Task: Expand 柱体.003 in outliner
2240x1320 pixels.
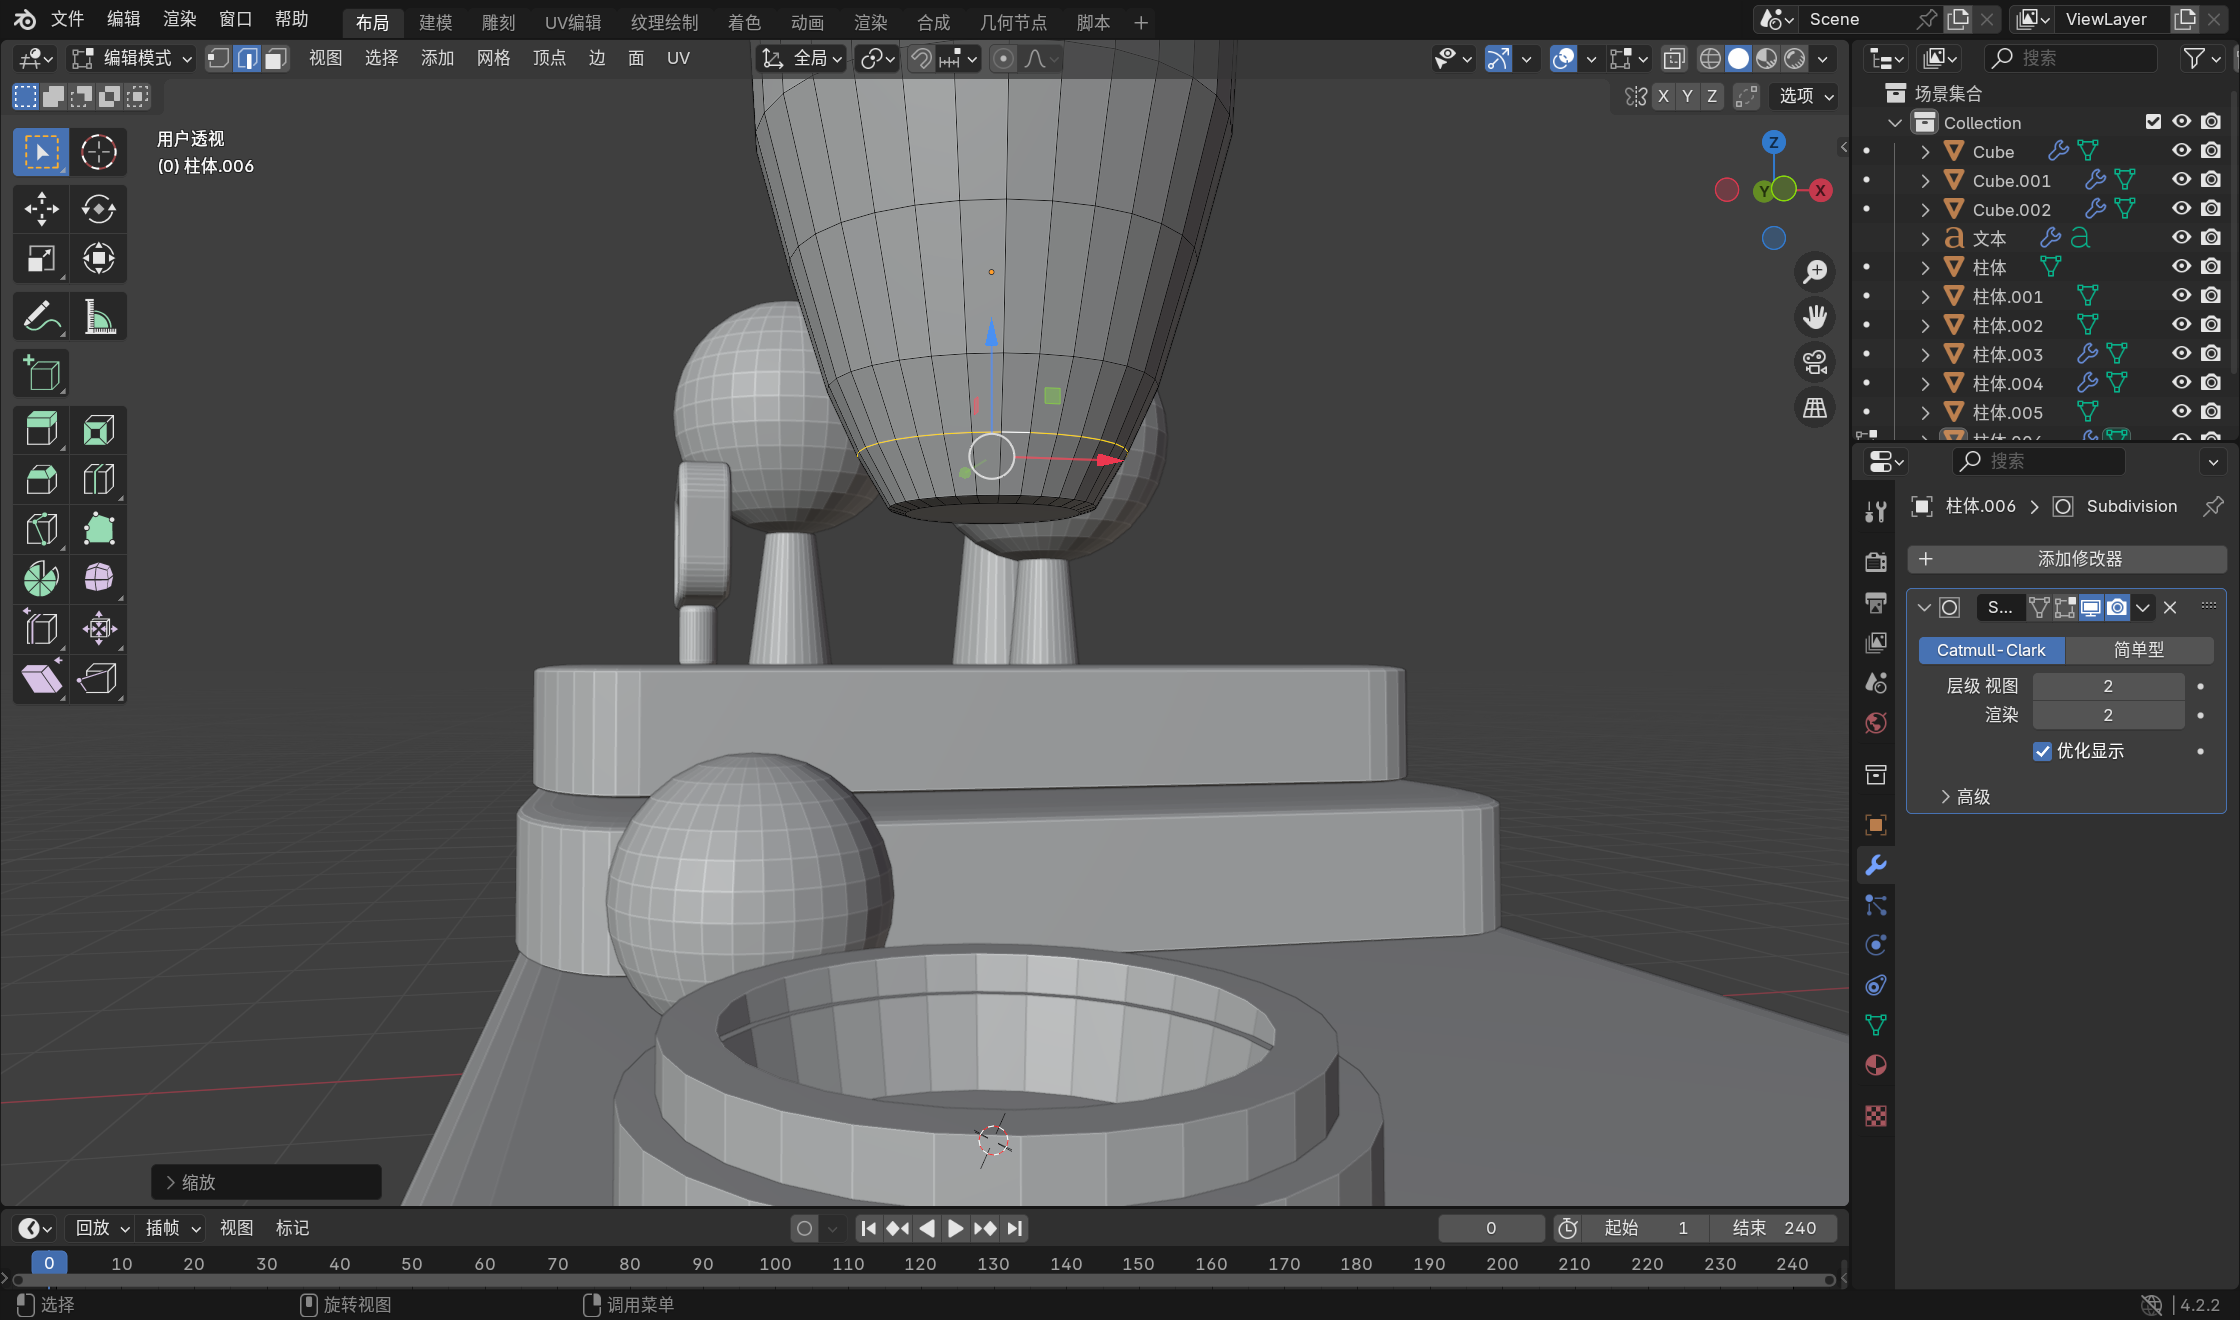Action: 1925,354
